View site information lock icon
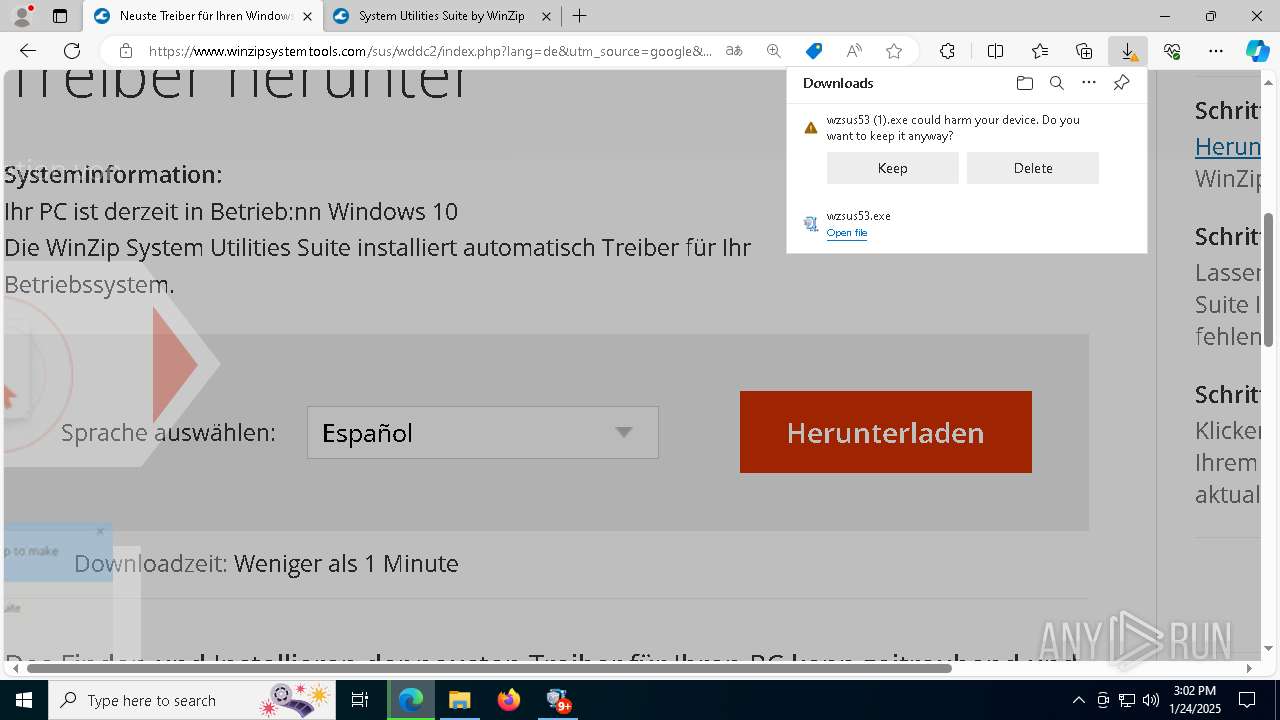The image size is (1280, 720). point(126,51)
